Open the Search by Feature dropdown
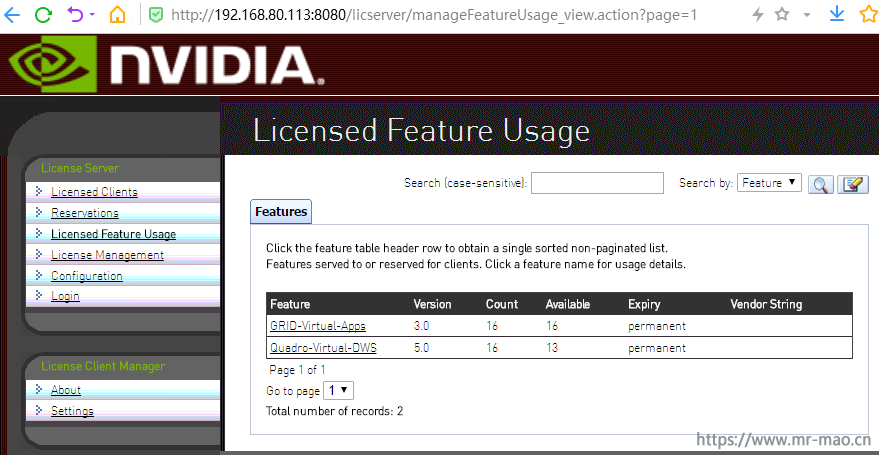Image resolution: width=879 pixels, height=455 pixels. [769, 183]
